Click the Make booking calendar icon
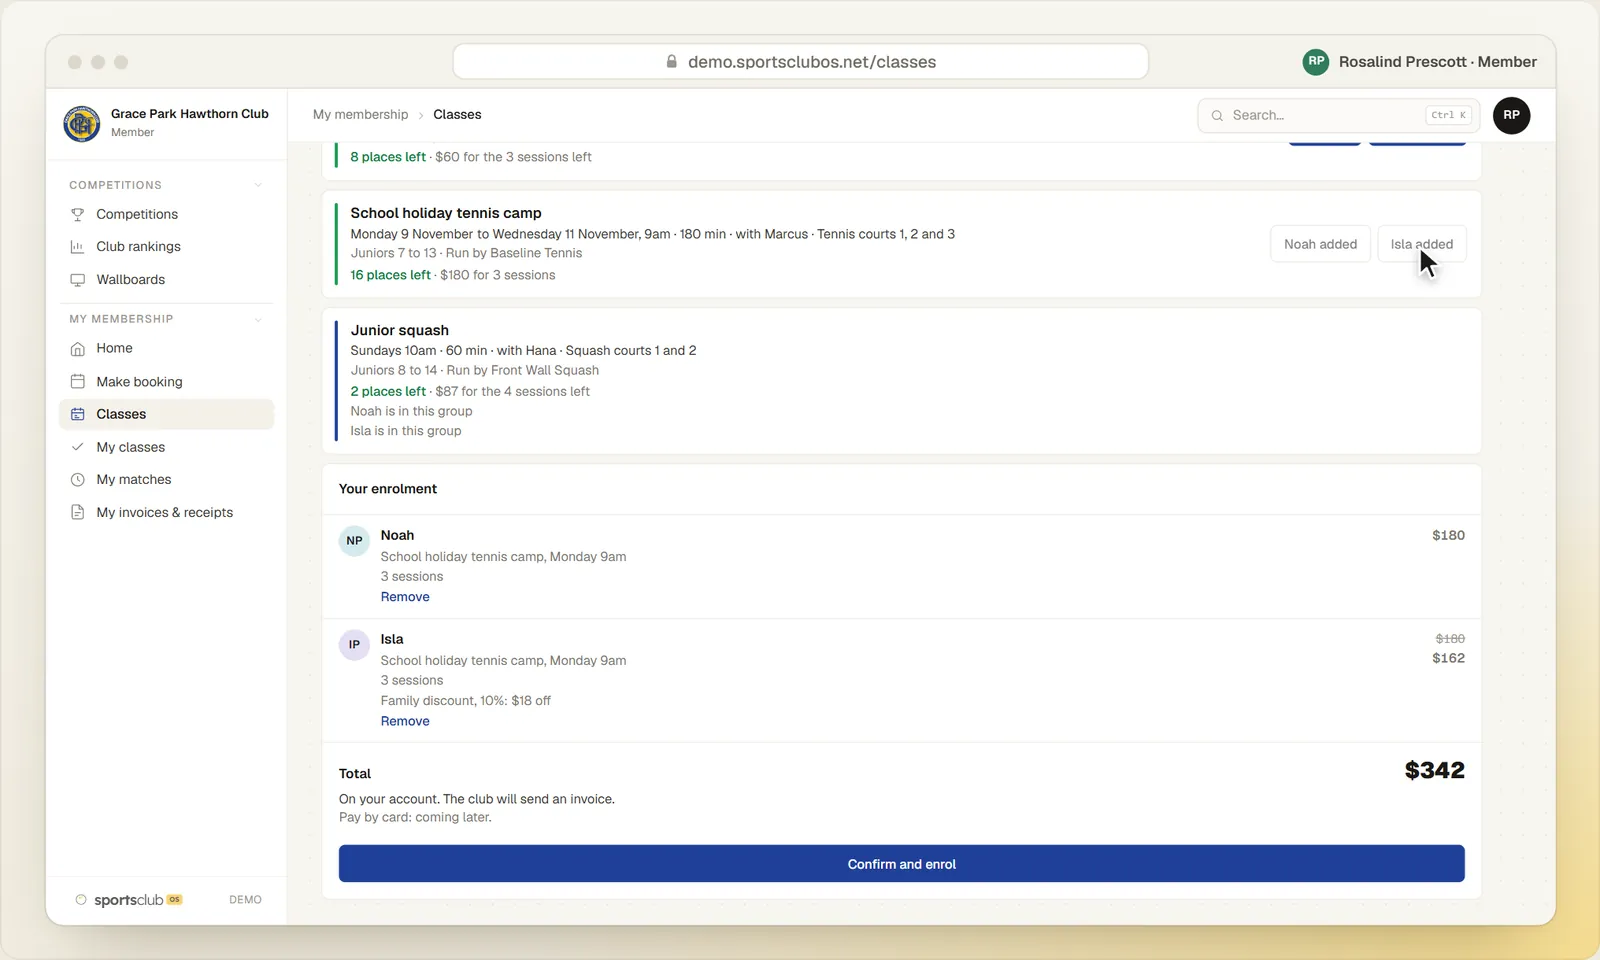 coord(77,382)
